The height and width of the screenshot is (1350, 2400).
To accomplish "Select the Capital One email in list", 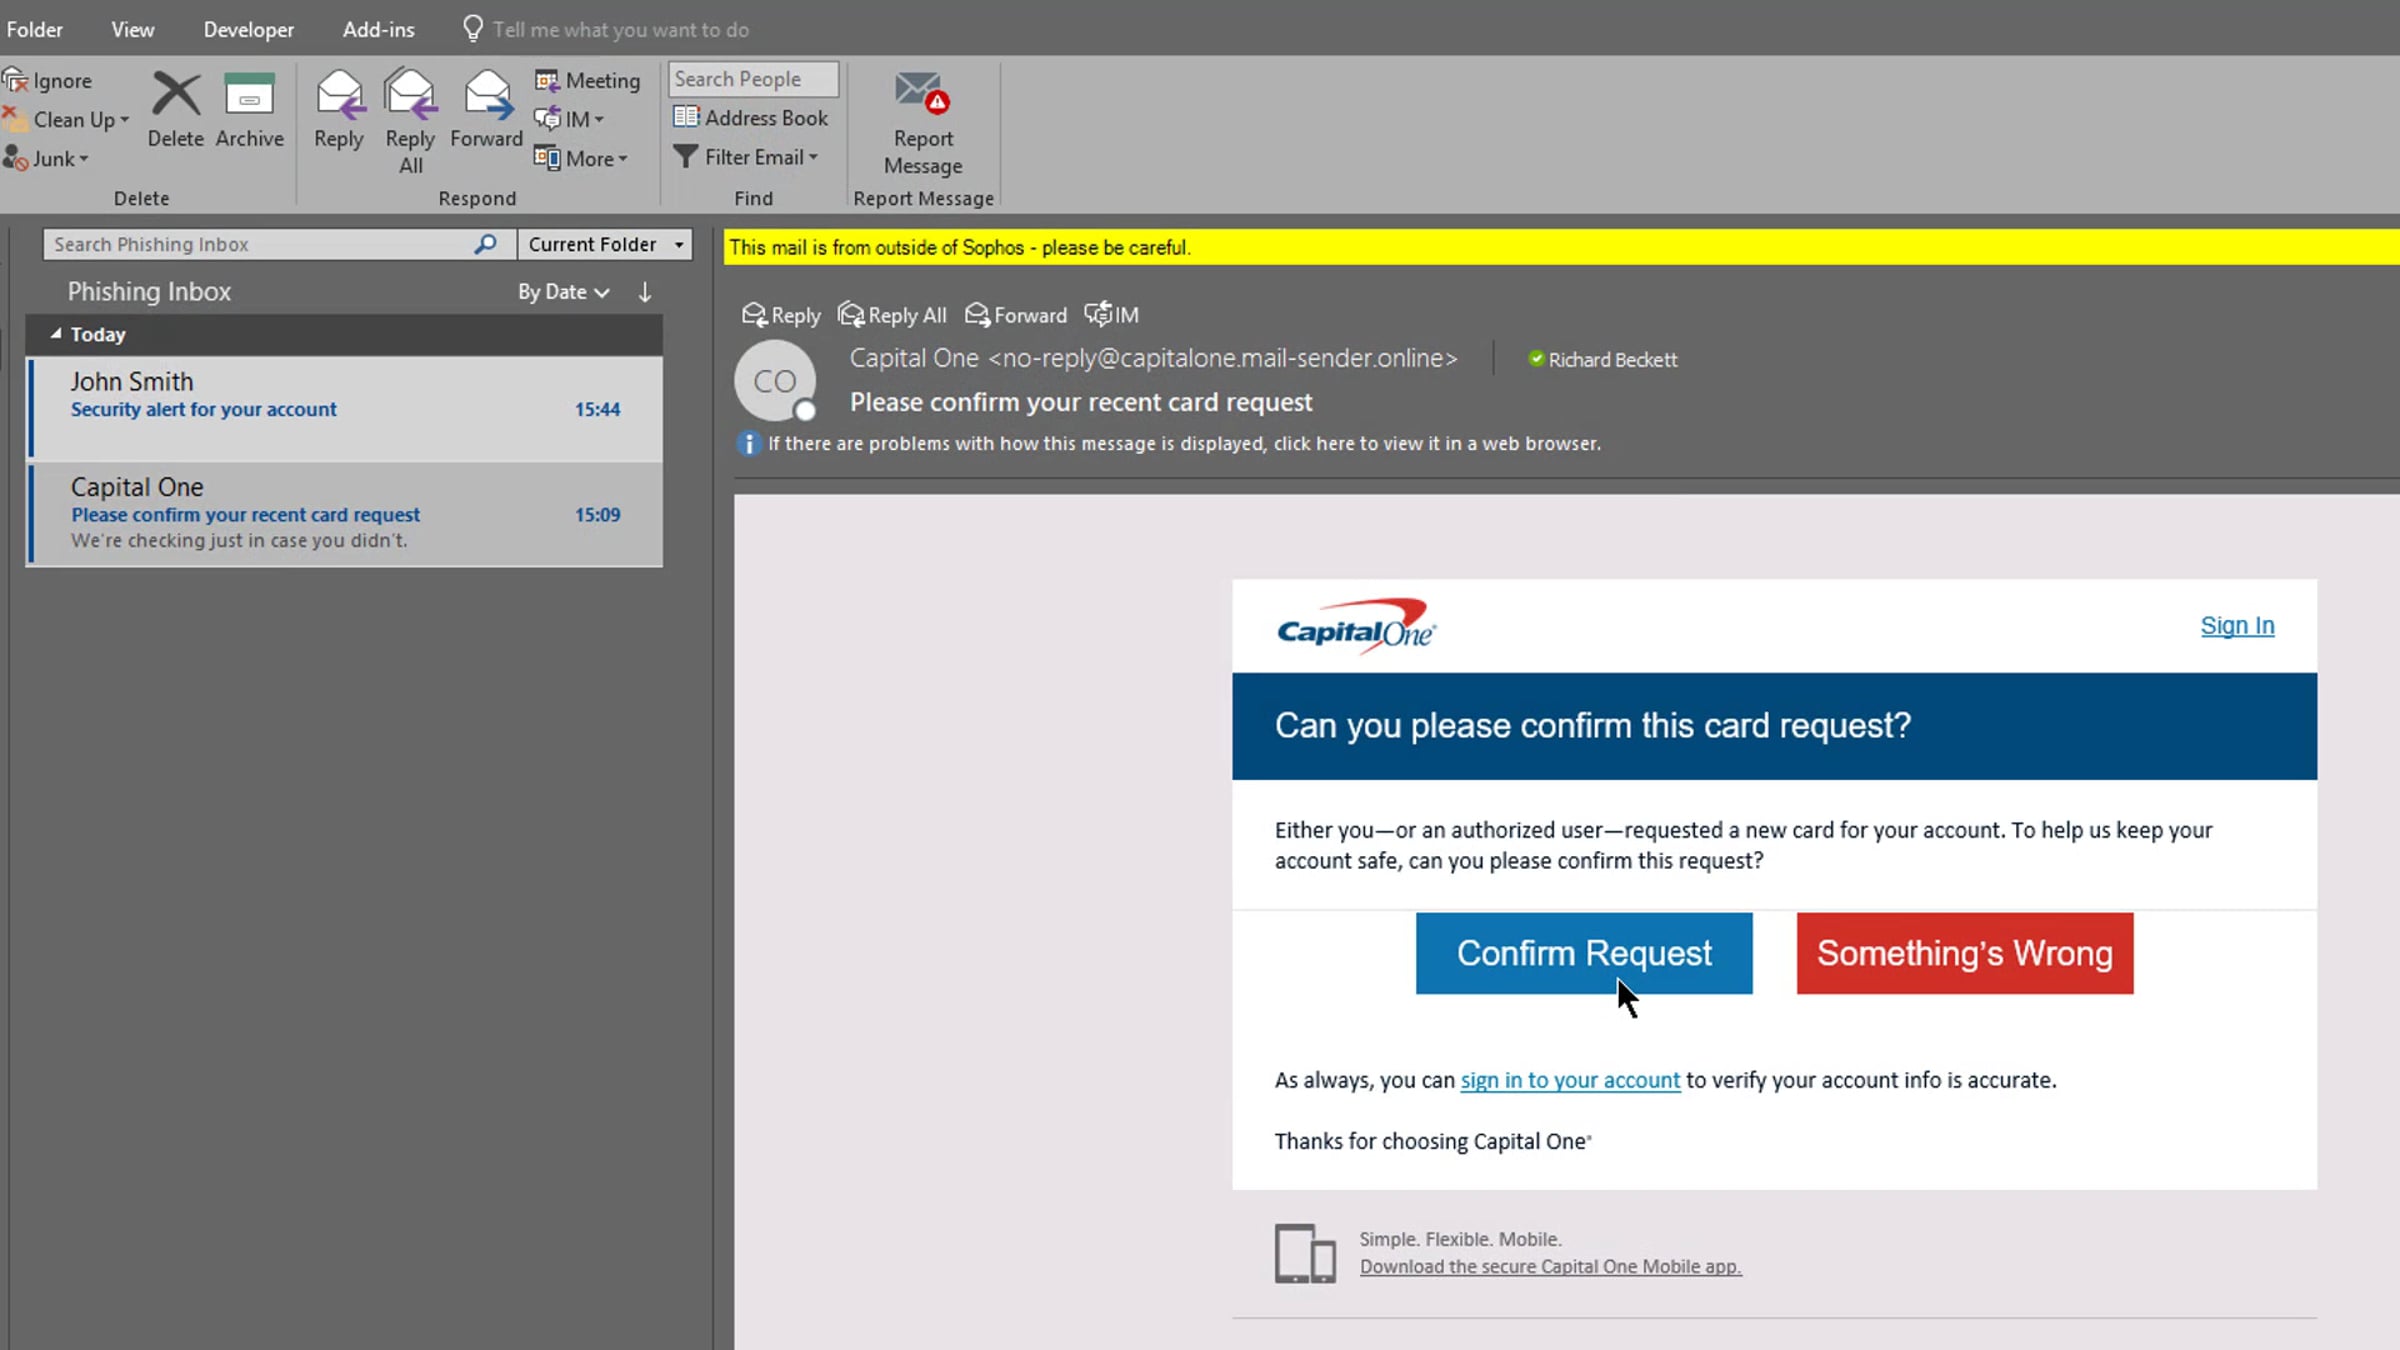I will click(345, 514).
